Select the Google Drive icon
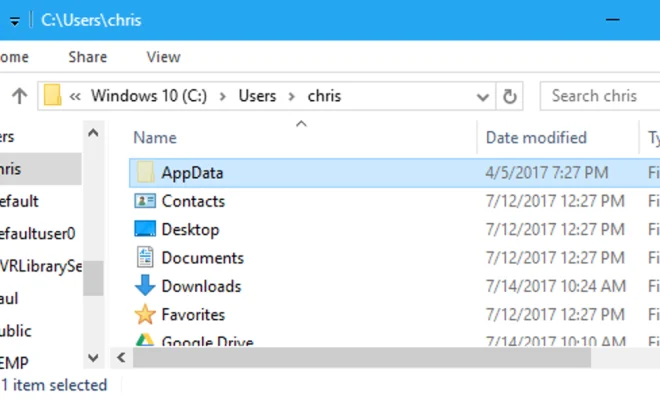This screenshot has width=660, height=400. click(145, 340)
